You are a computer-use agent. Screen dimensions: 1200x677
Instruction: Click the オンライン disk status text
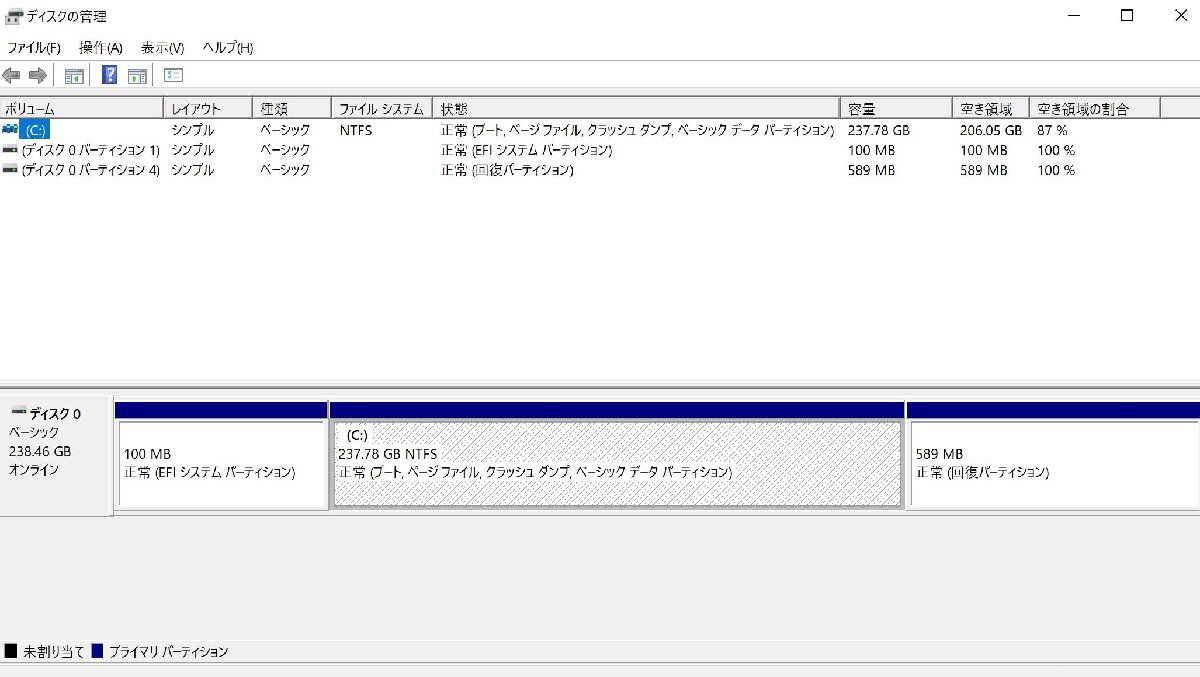click(x=34, y=470)
